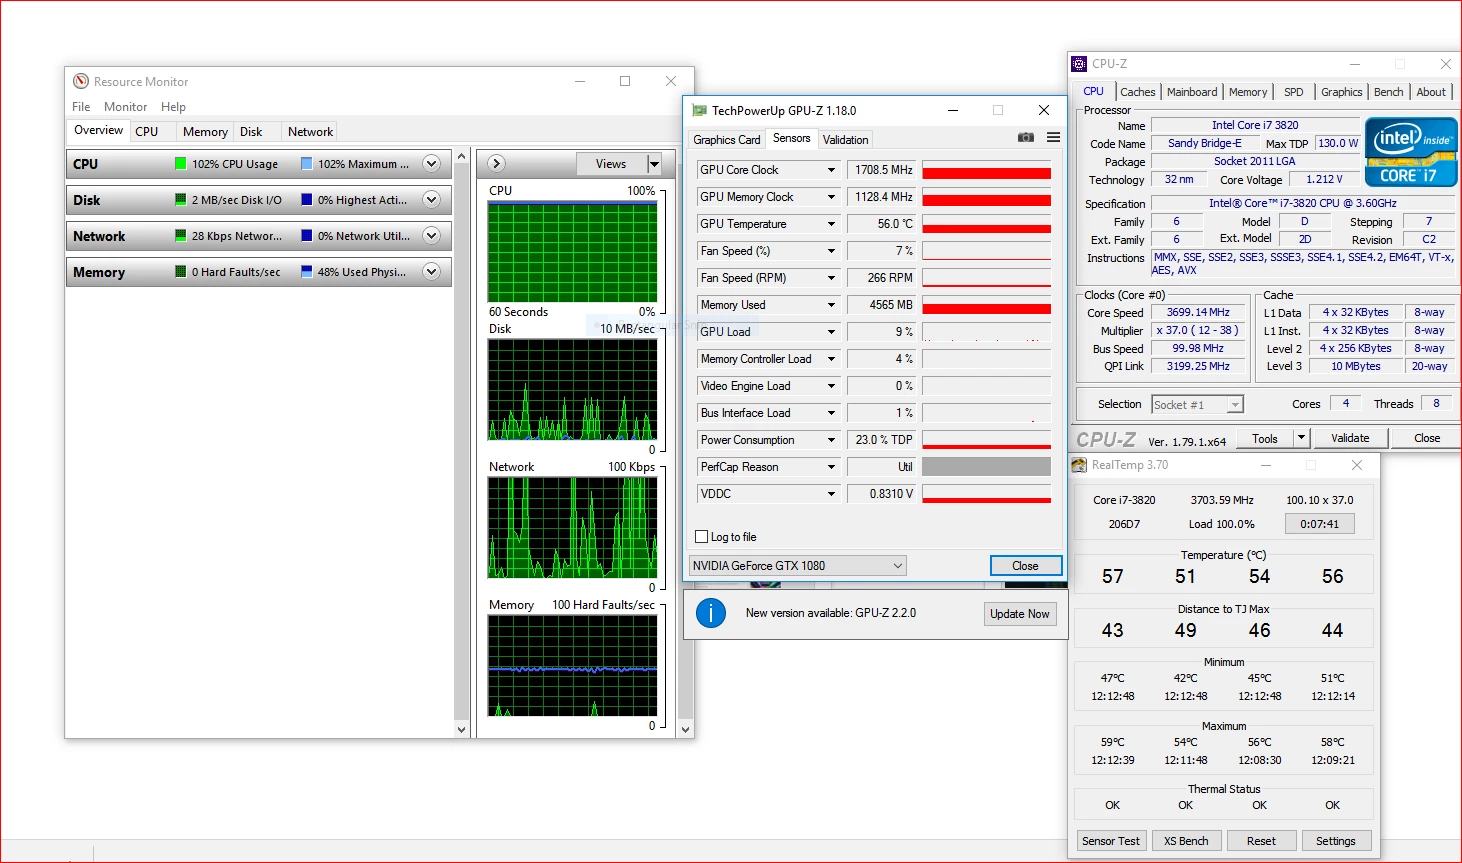Open the Graphics tab in CPU-Z
Image resolution: width=1462 pixels, height=863 pixels.
[x=1341, y=92]
